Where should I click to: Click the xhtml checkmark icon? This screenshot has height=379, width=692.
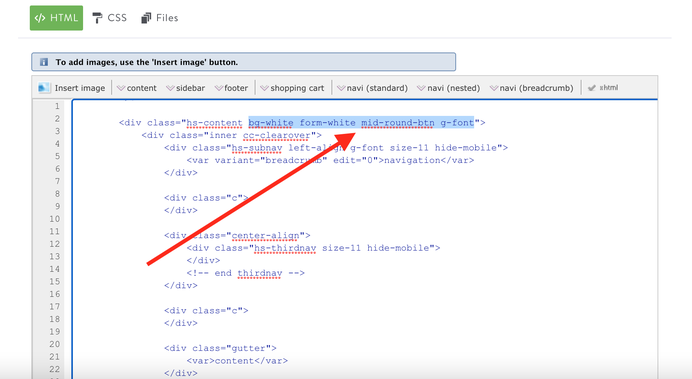click(x=592, y=88)
